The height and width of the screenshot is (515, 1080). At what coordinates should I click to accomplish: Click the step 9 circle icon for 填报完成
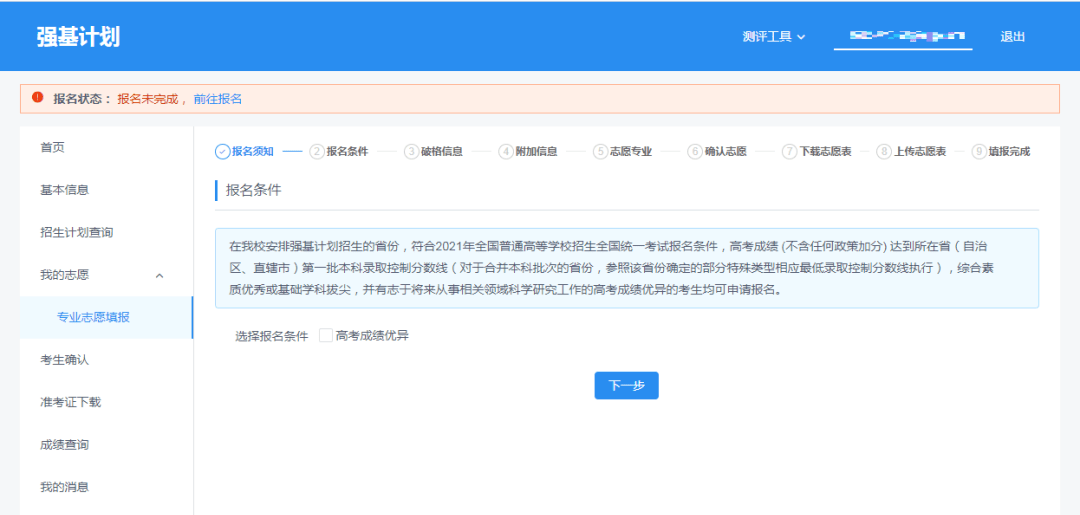pyautogui.click(x=978, y=152)
